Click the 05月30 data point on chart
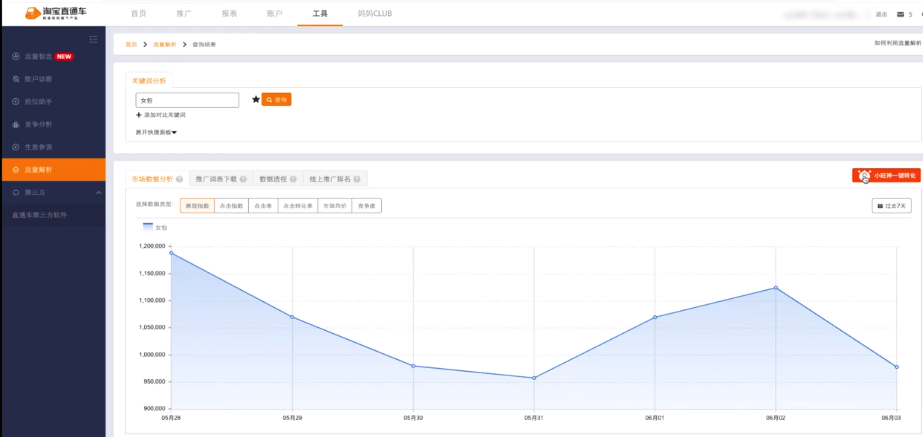923x437 pixels. pos(413,366)
